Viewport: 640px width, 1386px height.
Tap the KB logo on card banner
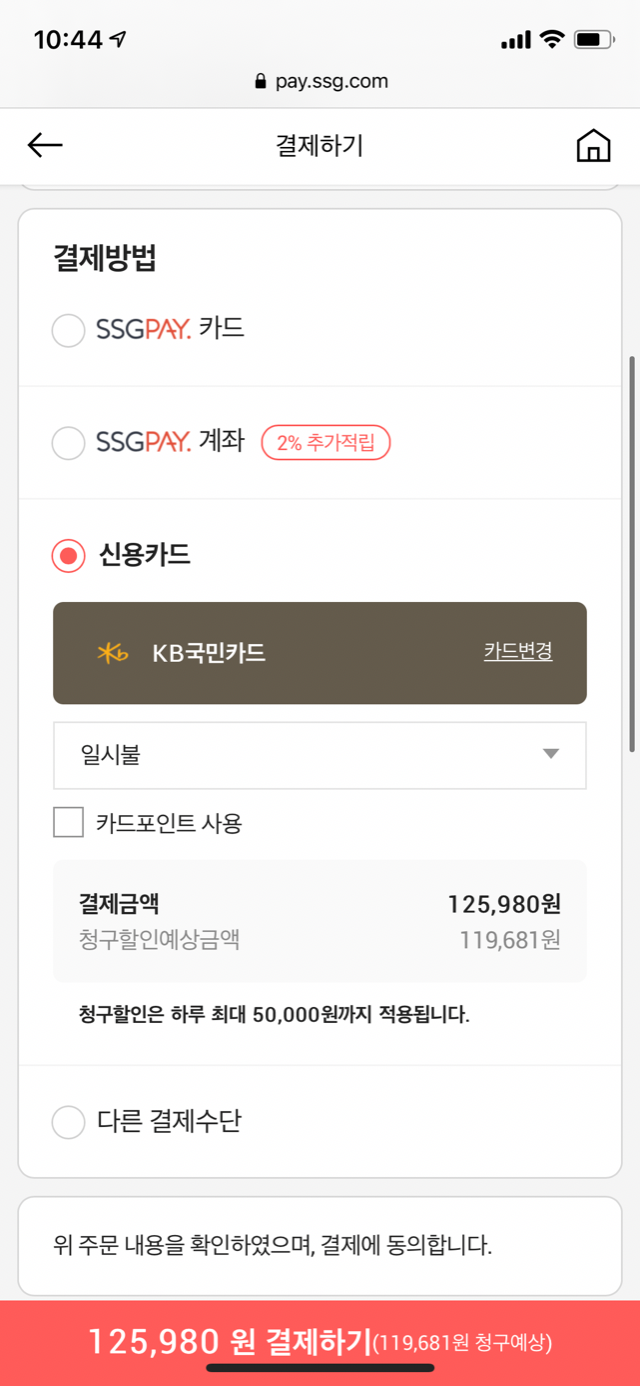click(112, 653)
